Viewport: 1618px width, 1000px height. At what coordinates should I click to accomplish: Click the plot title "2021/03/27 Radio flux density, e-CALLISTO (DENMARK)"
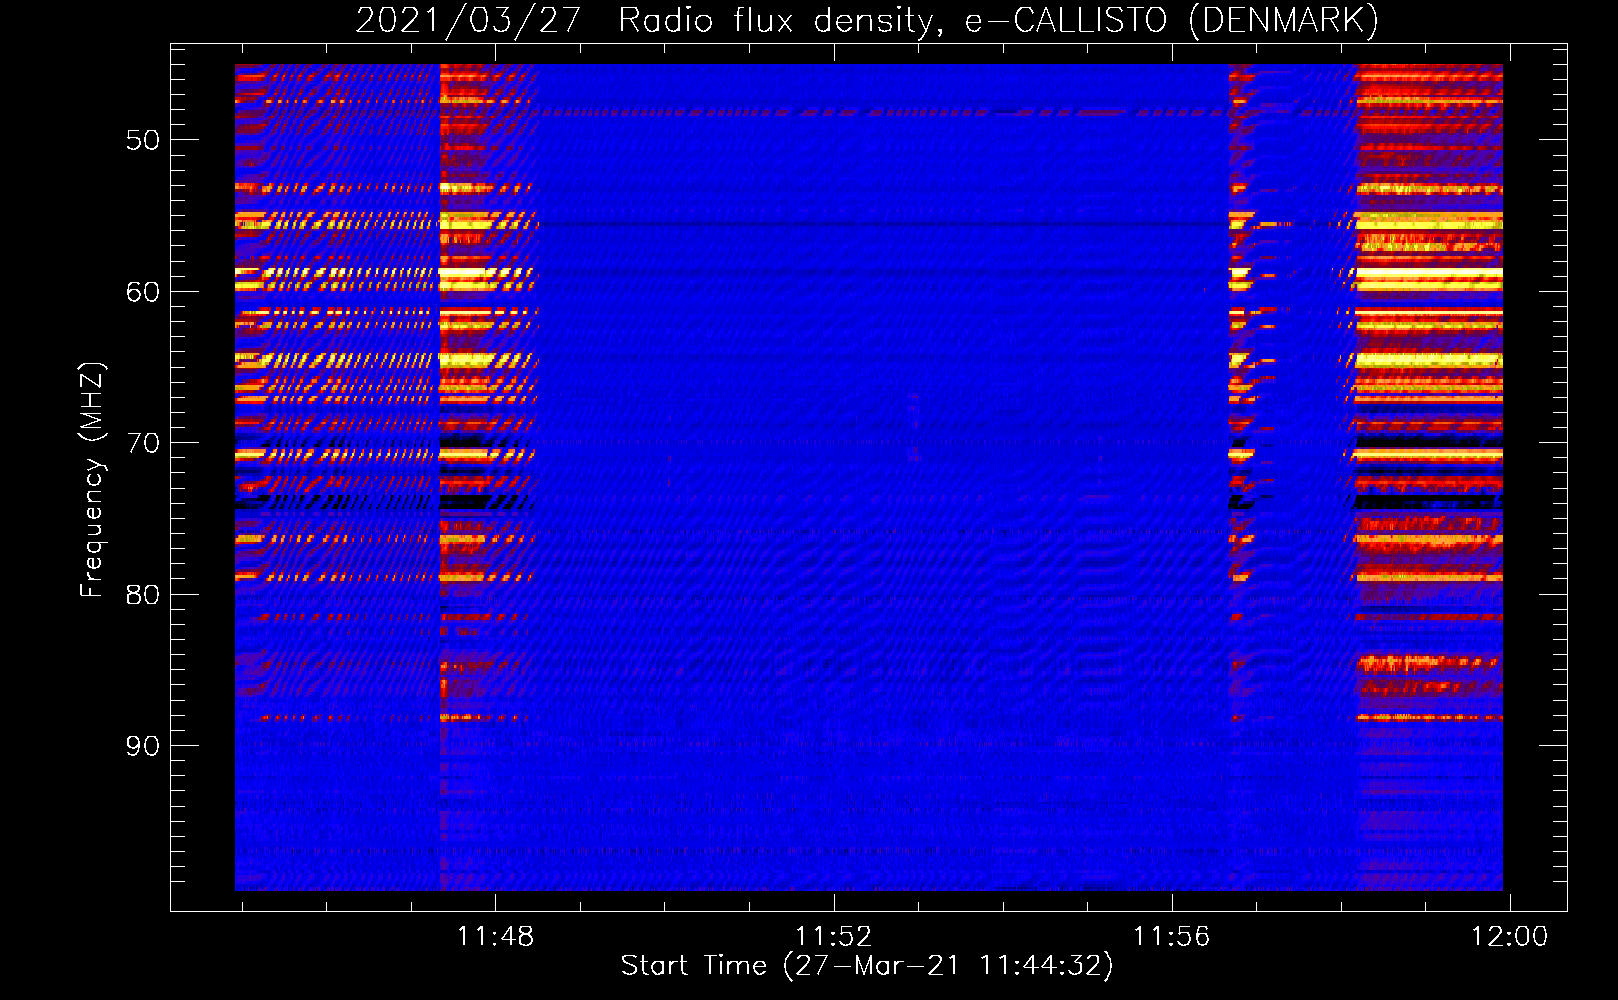pyautogui.click(x=867, y=20)
